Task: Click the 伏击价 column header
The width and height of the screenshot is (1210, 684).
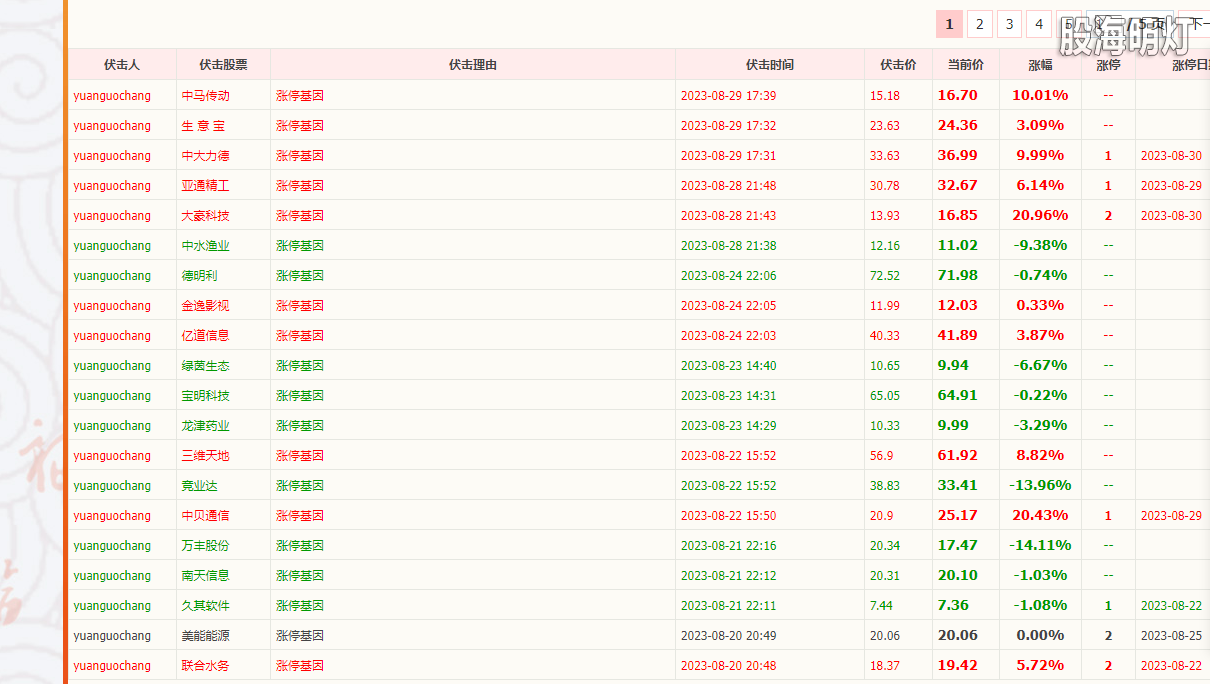Action: 898,65
